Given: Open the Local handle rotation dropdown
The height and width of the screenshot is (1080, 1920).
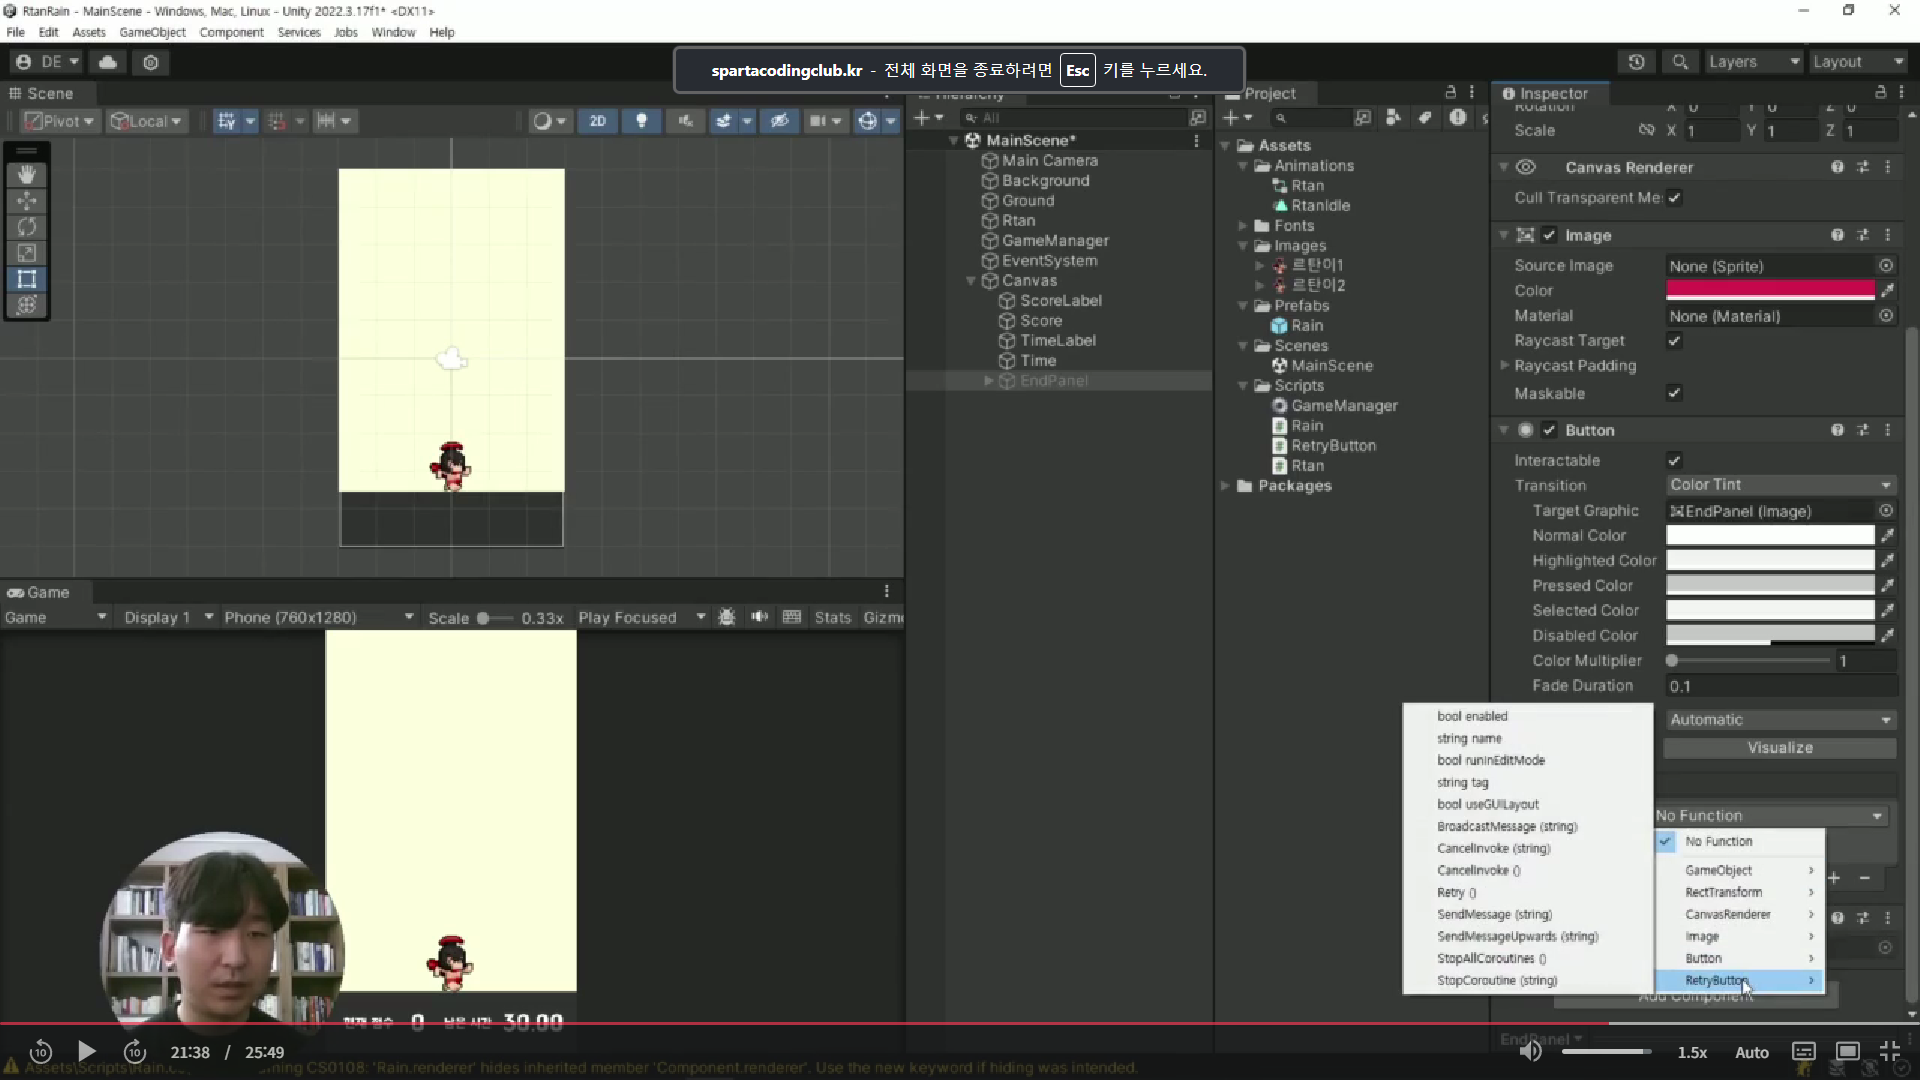Looking at the screenshot, I should (146, 121).
